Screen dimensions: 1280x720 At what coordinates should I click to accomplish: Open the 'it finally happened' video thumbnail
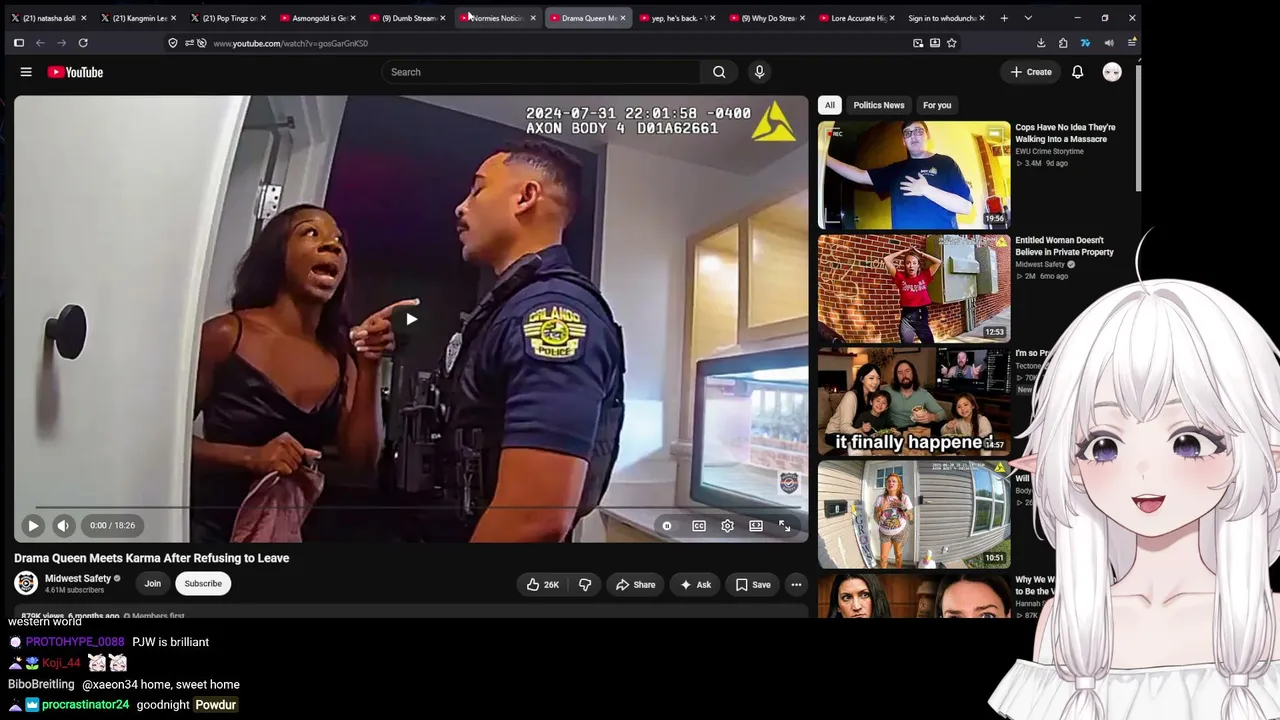914,401
